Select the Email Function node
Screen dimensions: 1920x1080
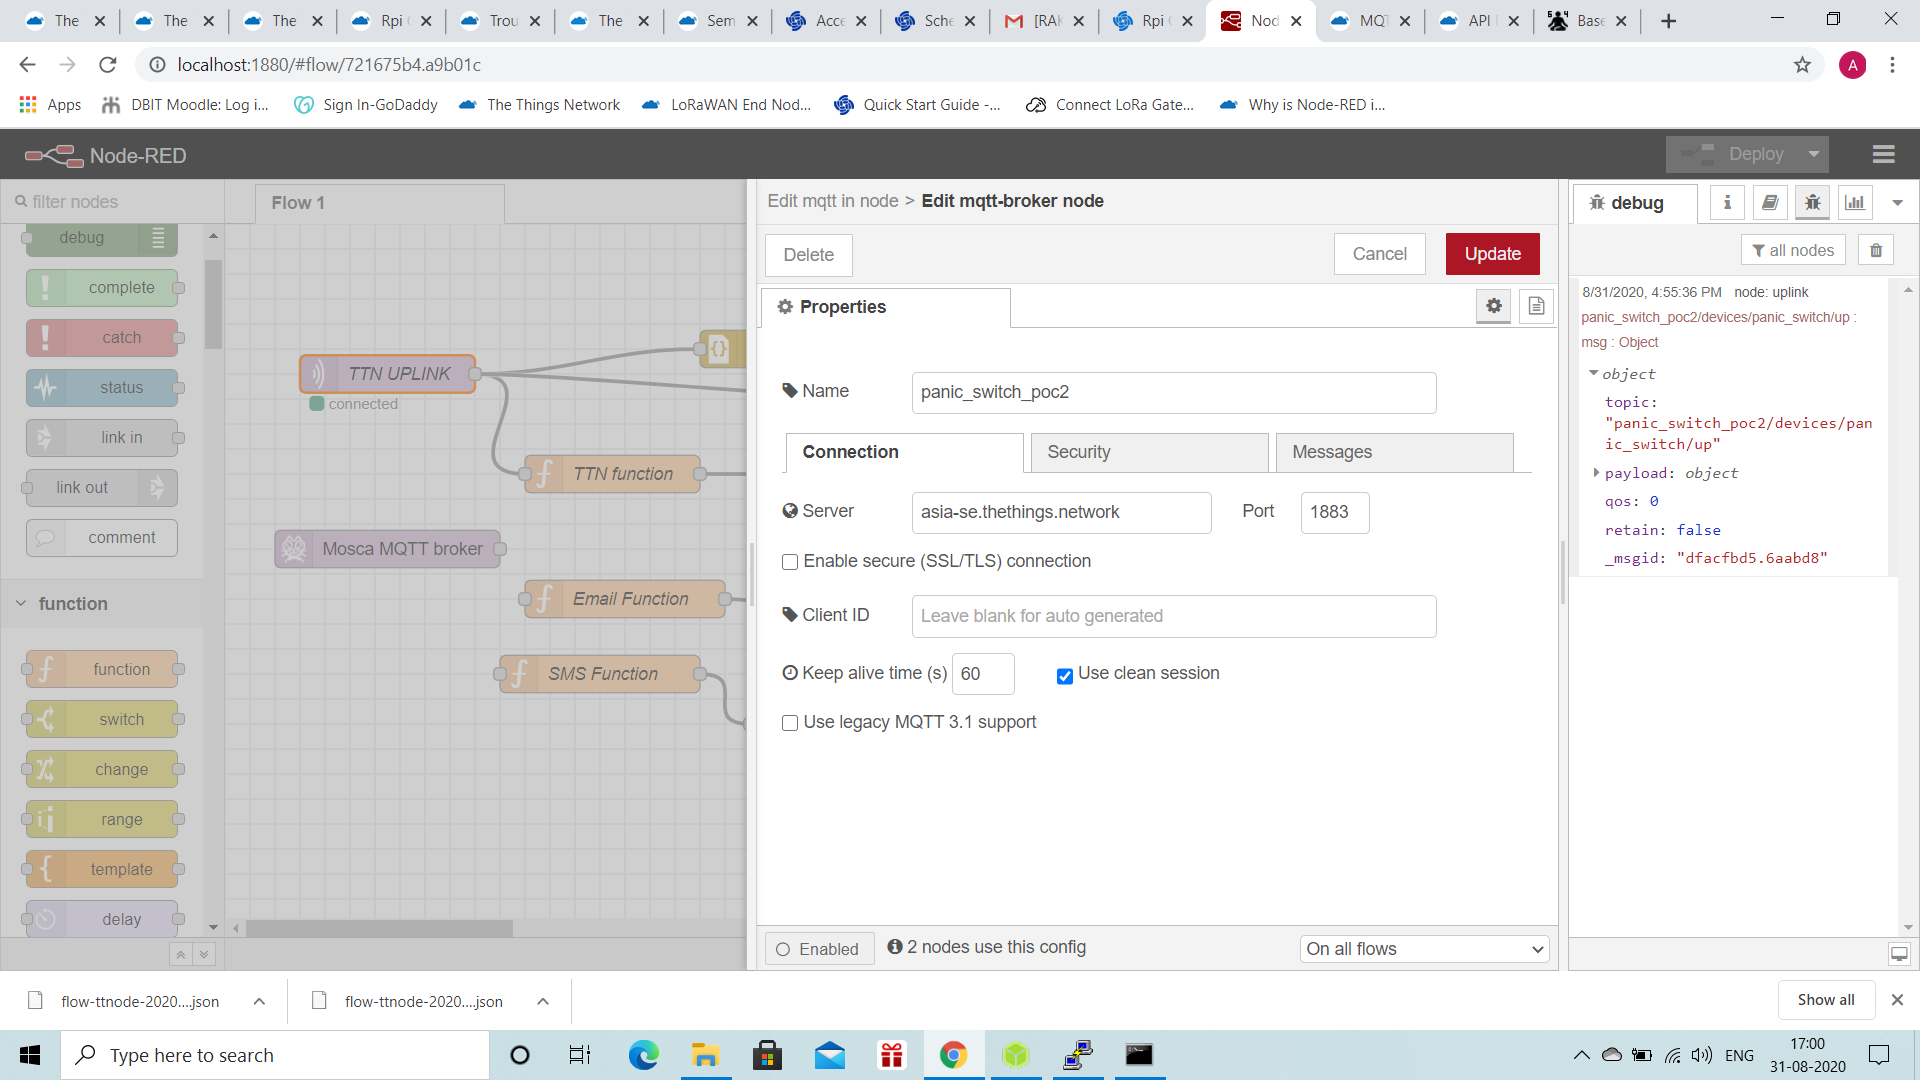pyautogui.click(x=625, y=598)
